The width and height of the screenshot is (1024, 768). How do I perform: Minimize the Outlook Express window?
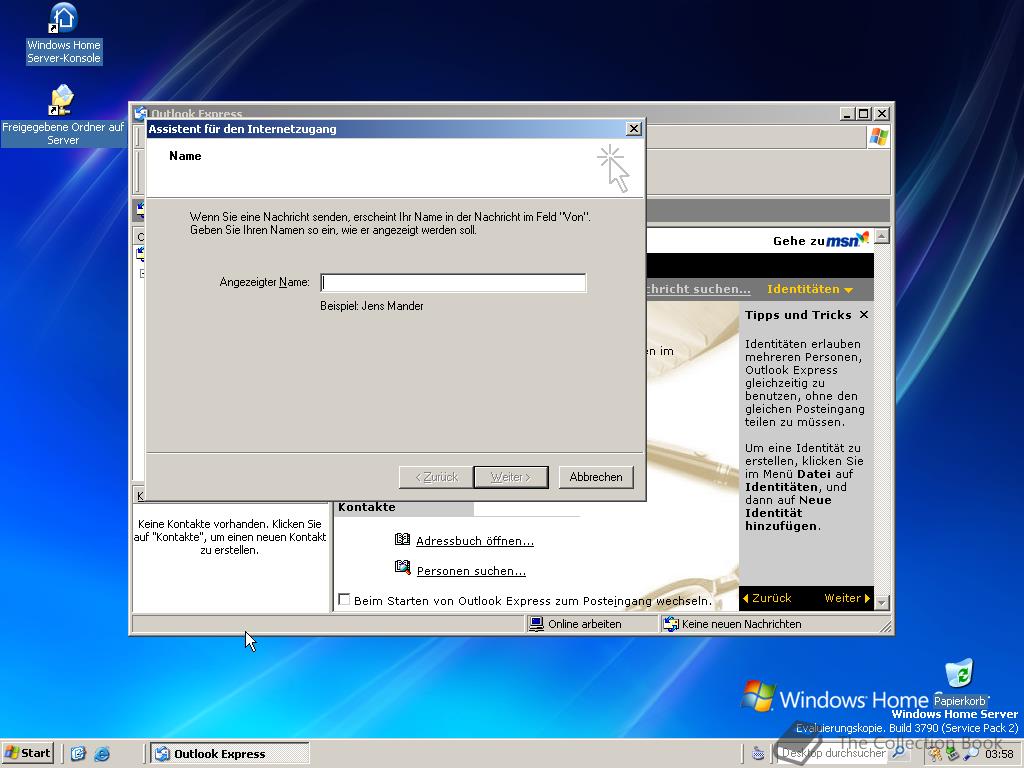pos(847,114)
